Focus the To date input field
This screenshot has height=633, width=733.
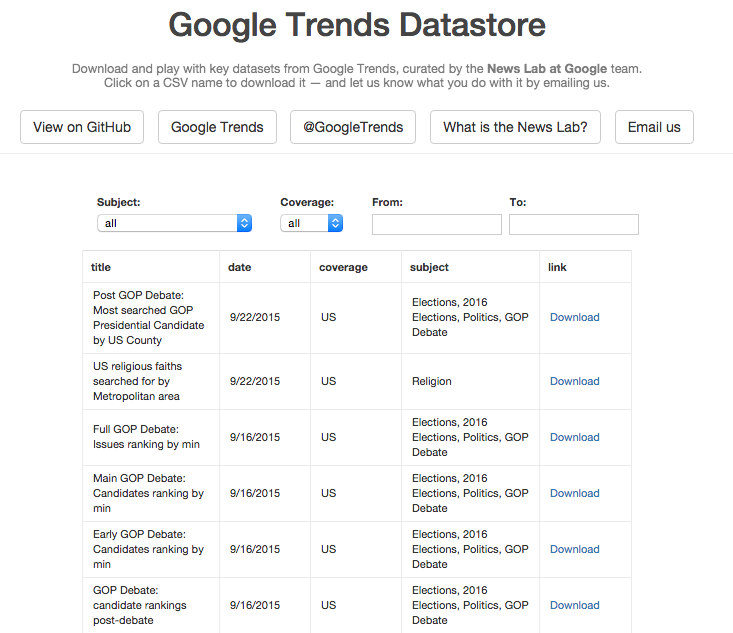point(574,224)
